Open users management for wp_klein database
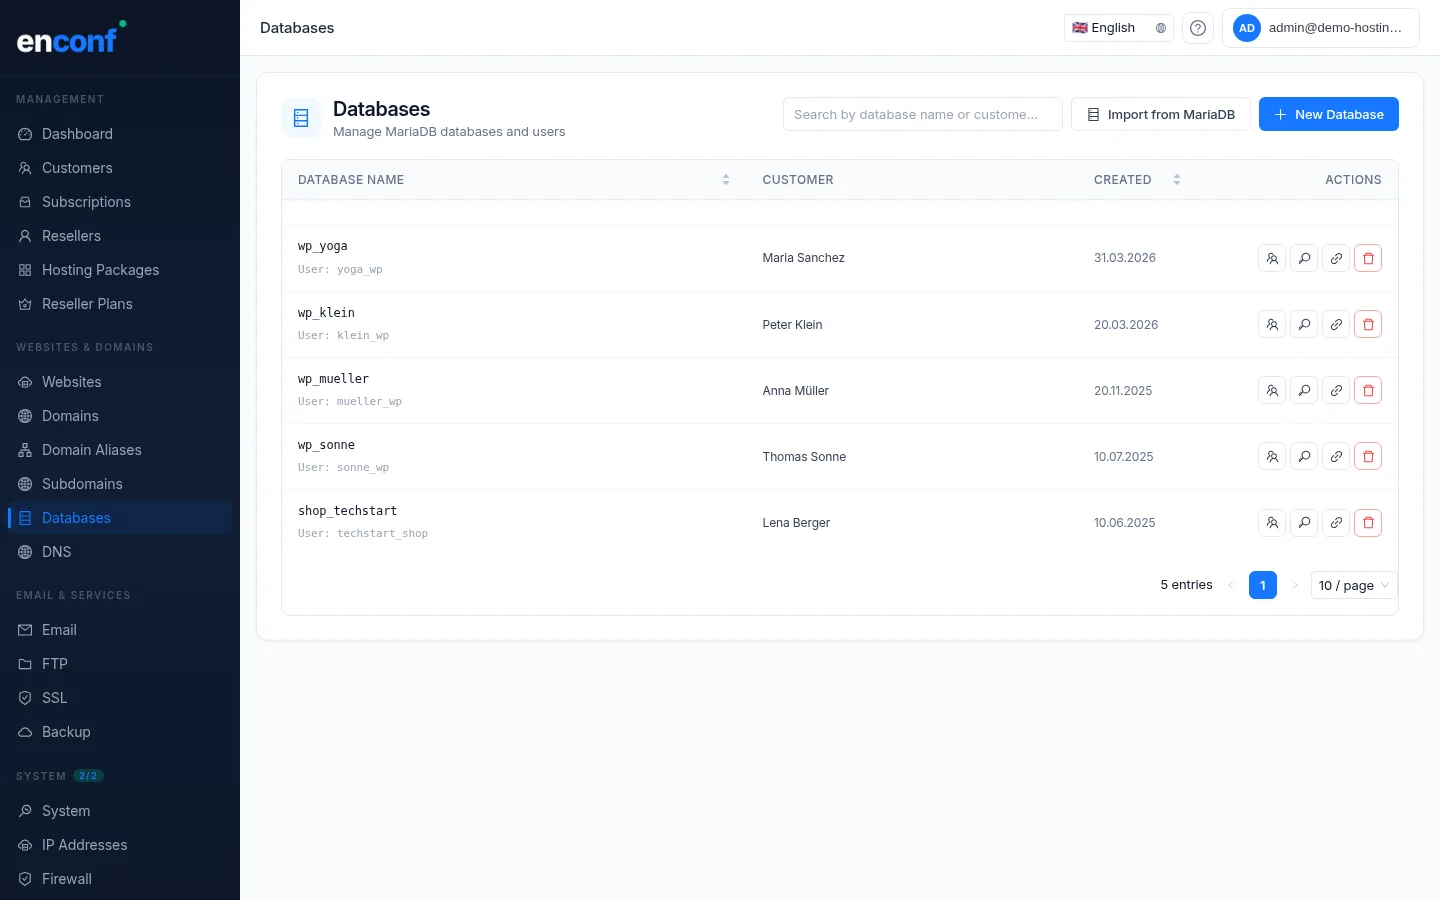This screenshot has width=1440, height=900. 1272,324
